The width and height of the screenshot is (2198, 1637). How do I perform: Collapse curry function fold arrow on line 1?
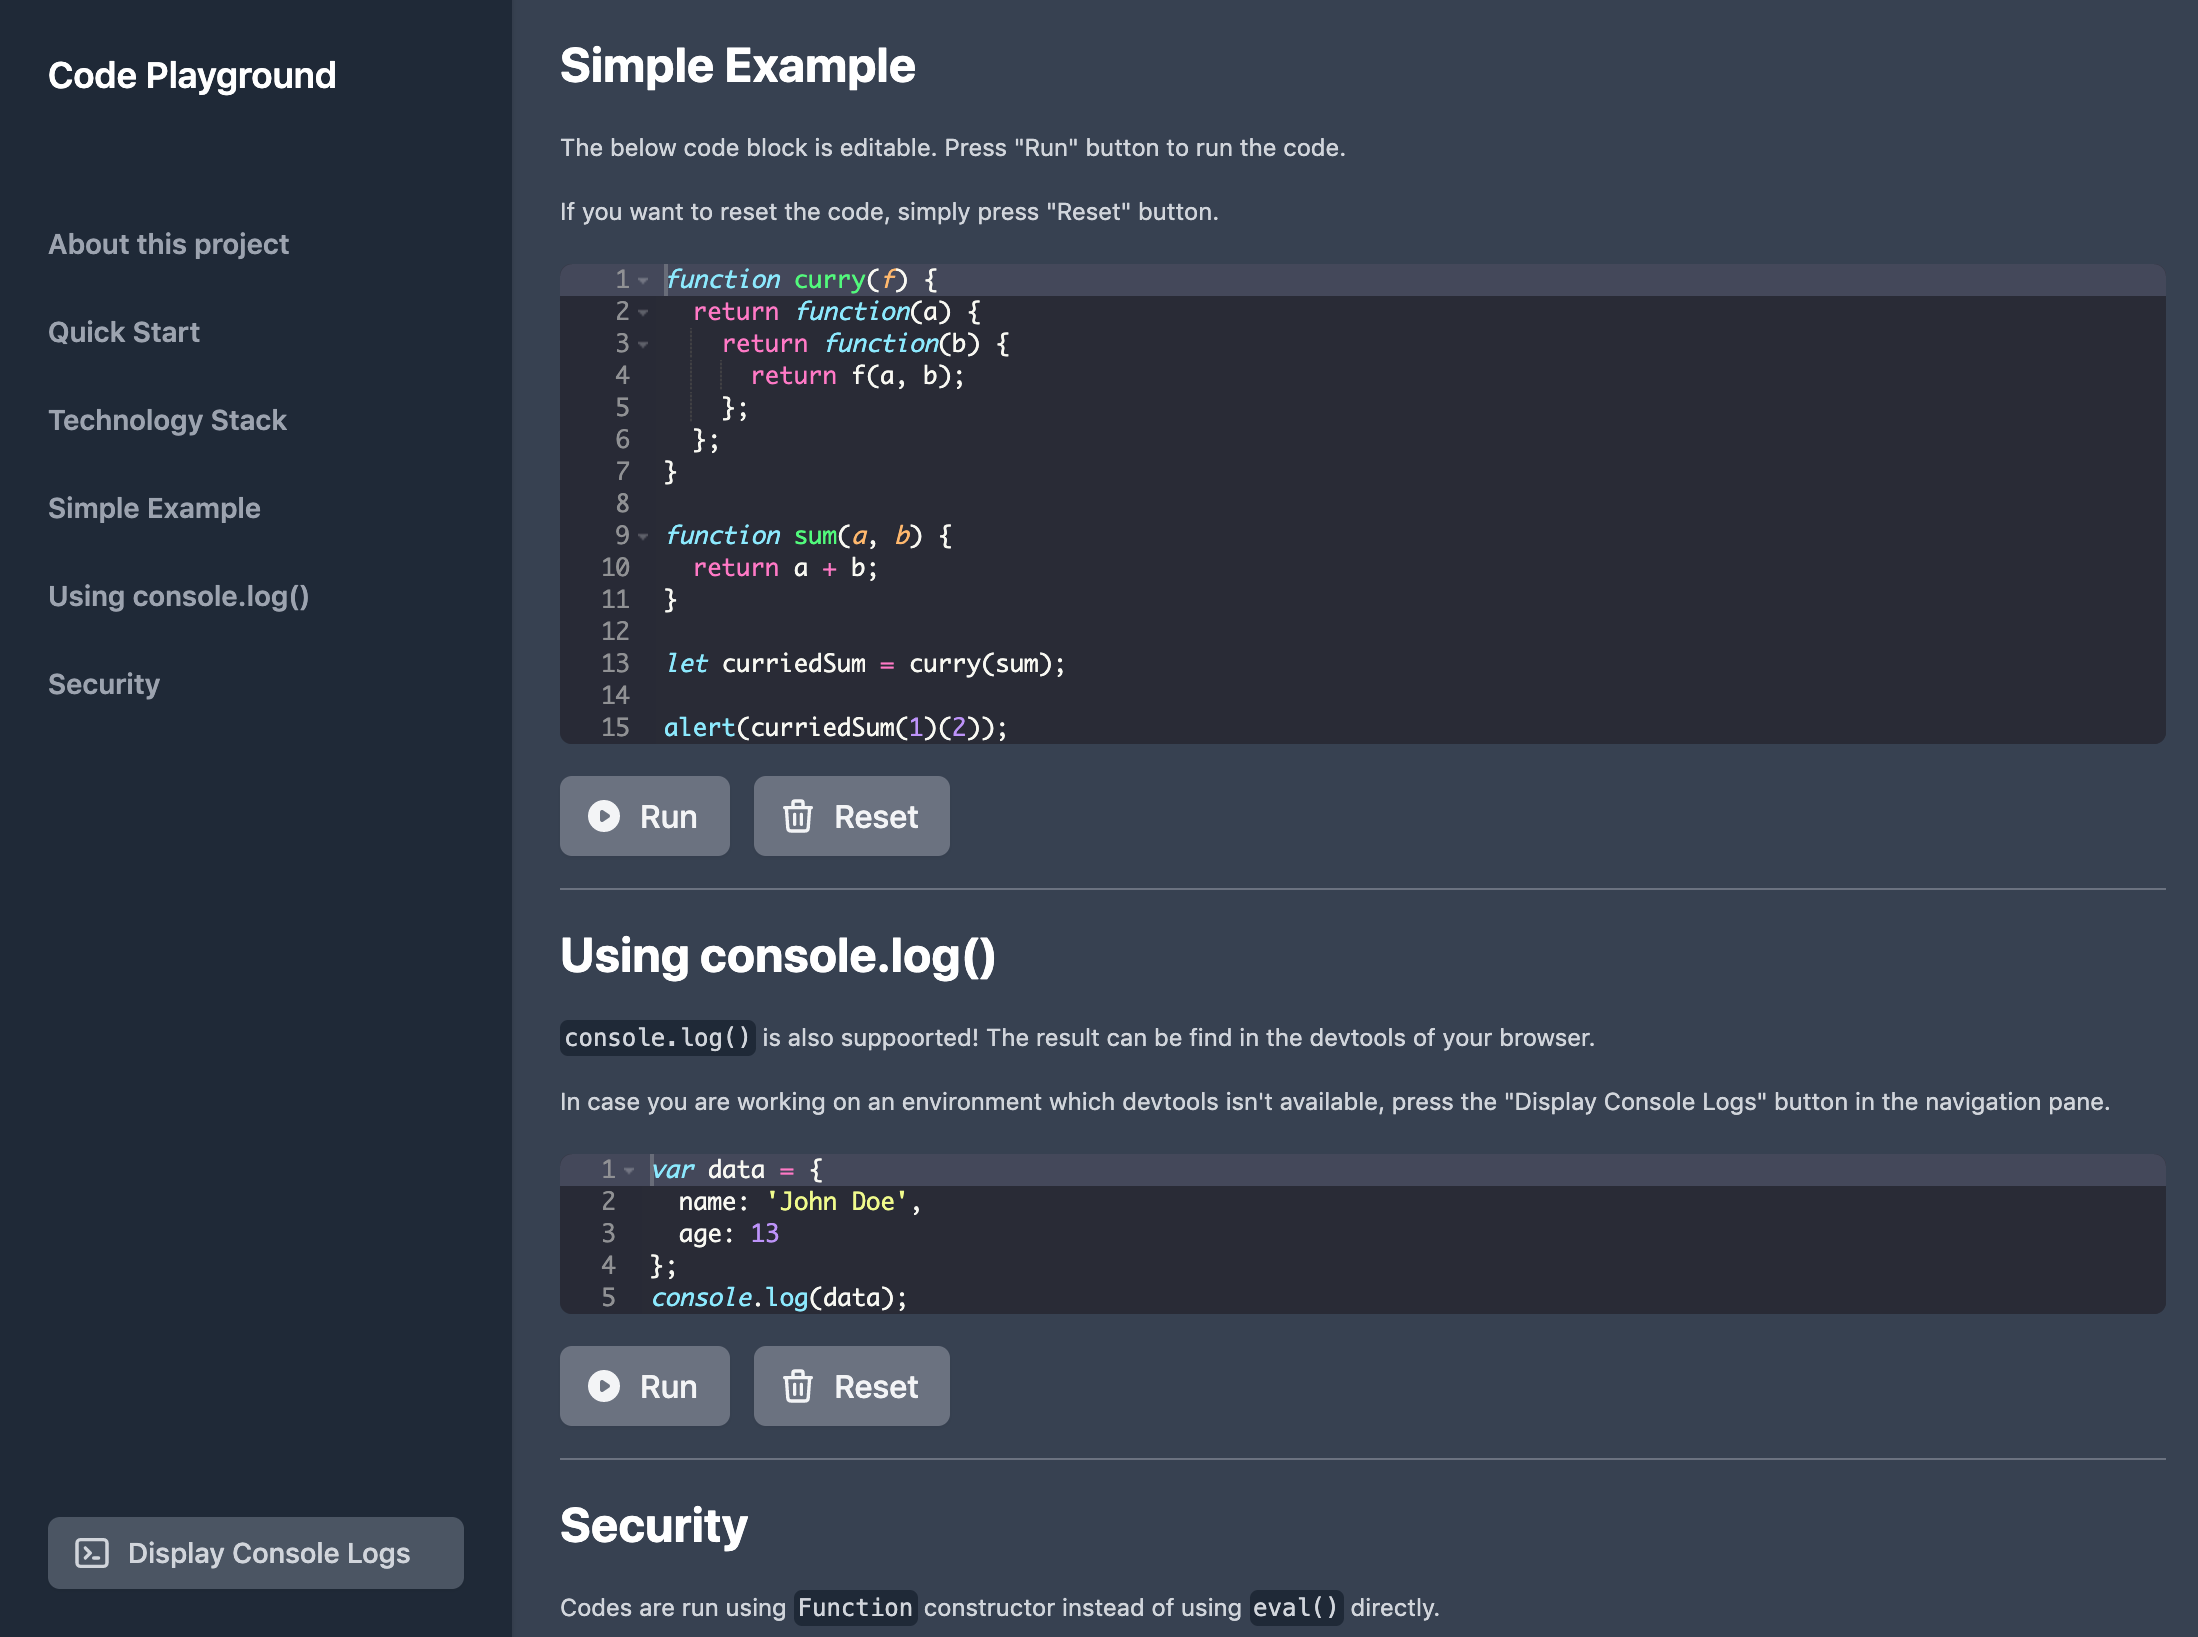643,281
